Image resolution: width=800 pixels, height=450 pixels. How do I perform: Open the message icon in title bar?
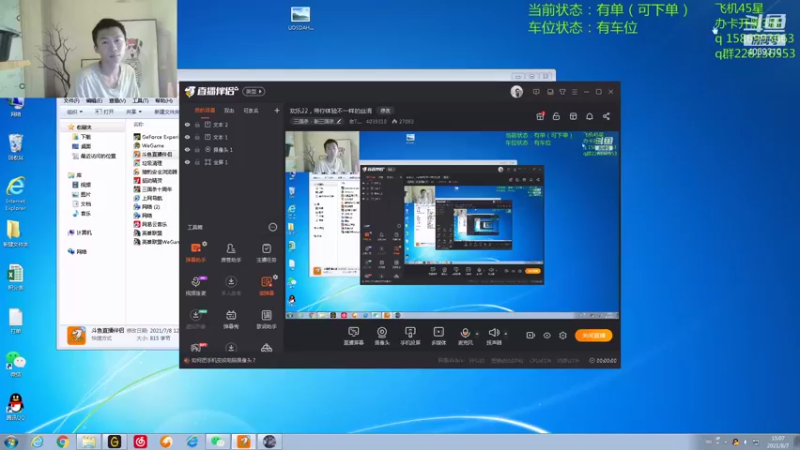click(536, 92)
